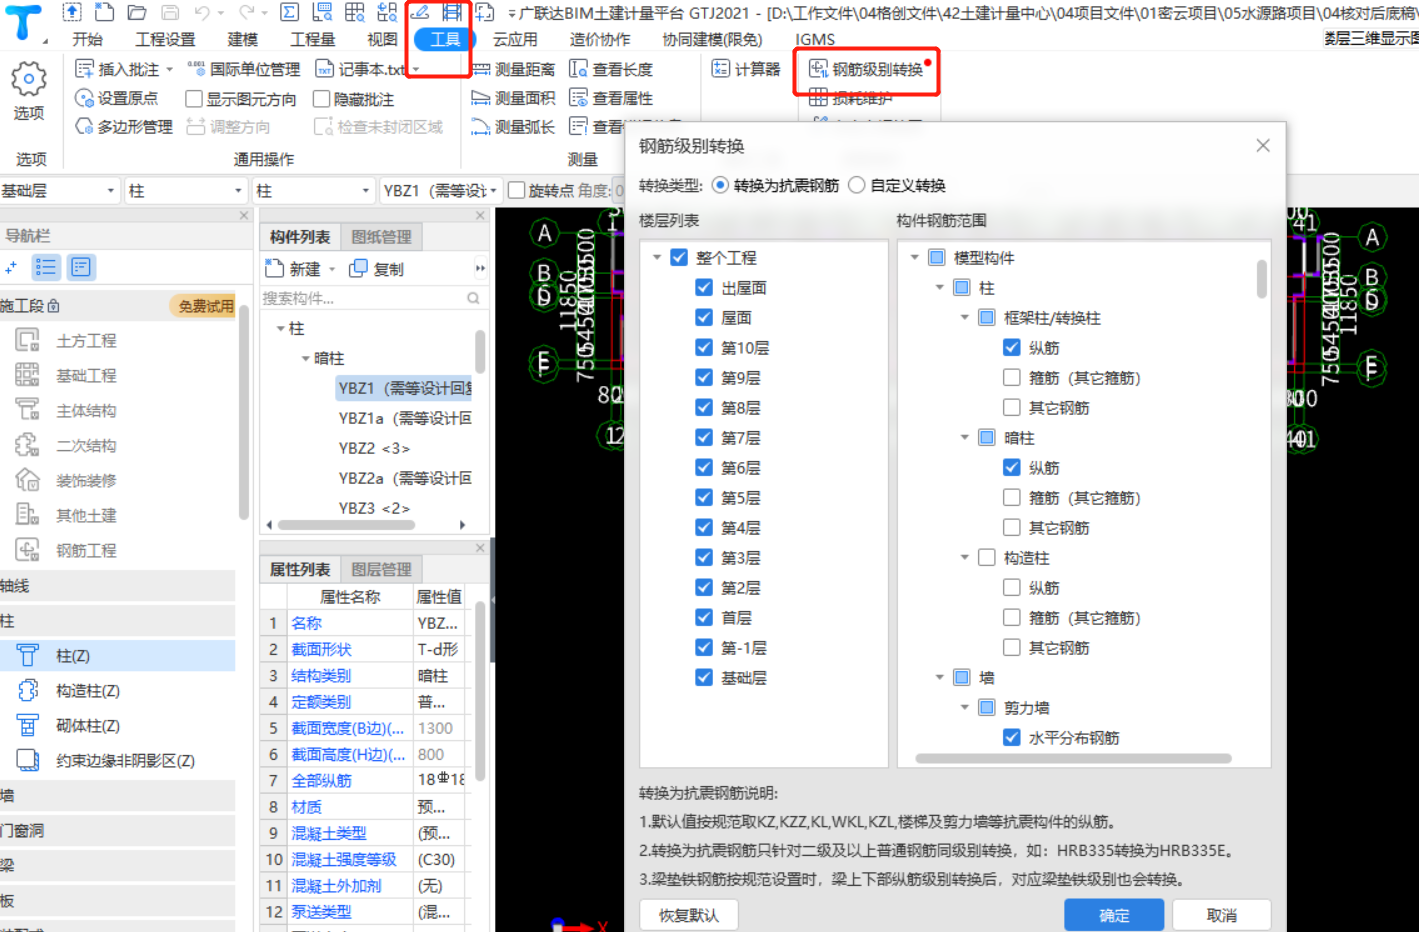Open 插入批注 dropdown arrow

click(169, 69)
